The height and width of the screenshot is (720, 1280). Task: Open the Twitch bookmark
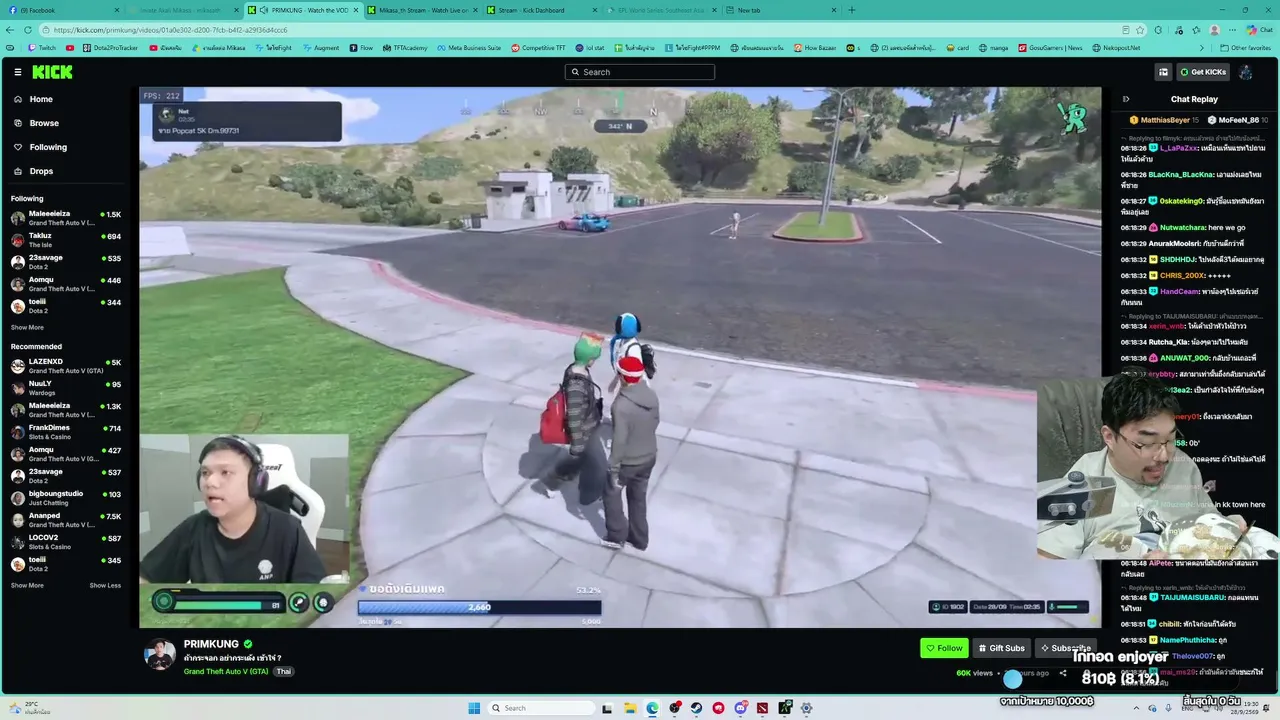(42, 48)
